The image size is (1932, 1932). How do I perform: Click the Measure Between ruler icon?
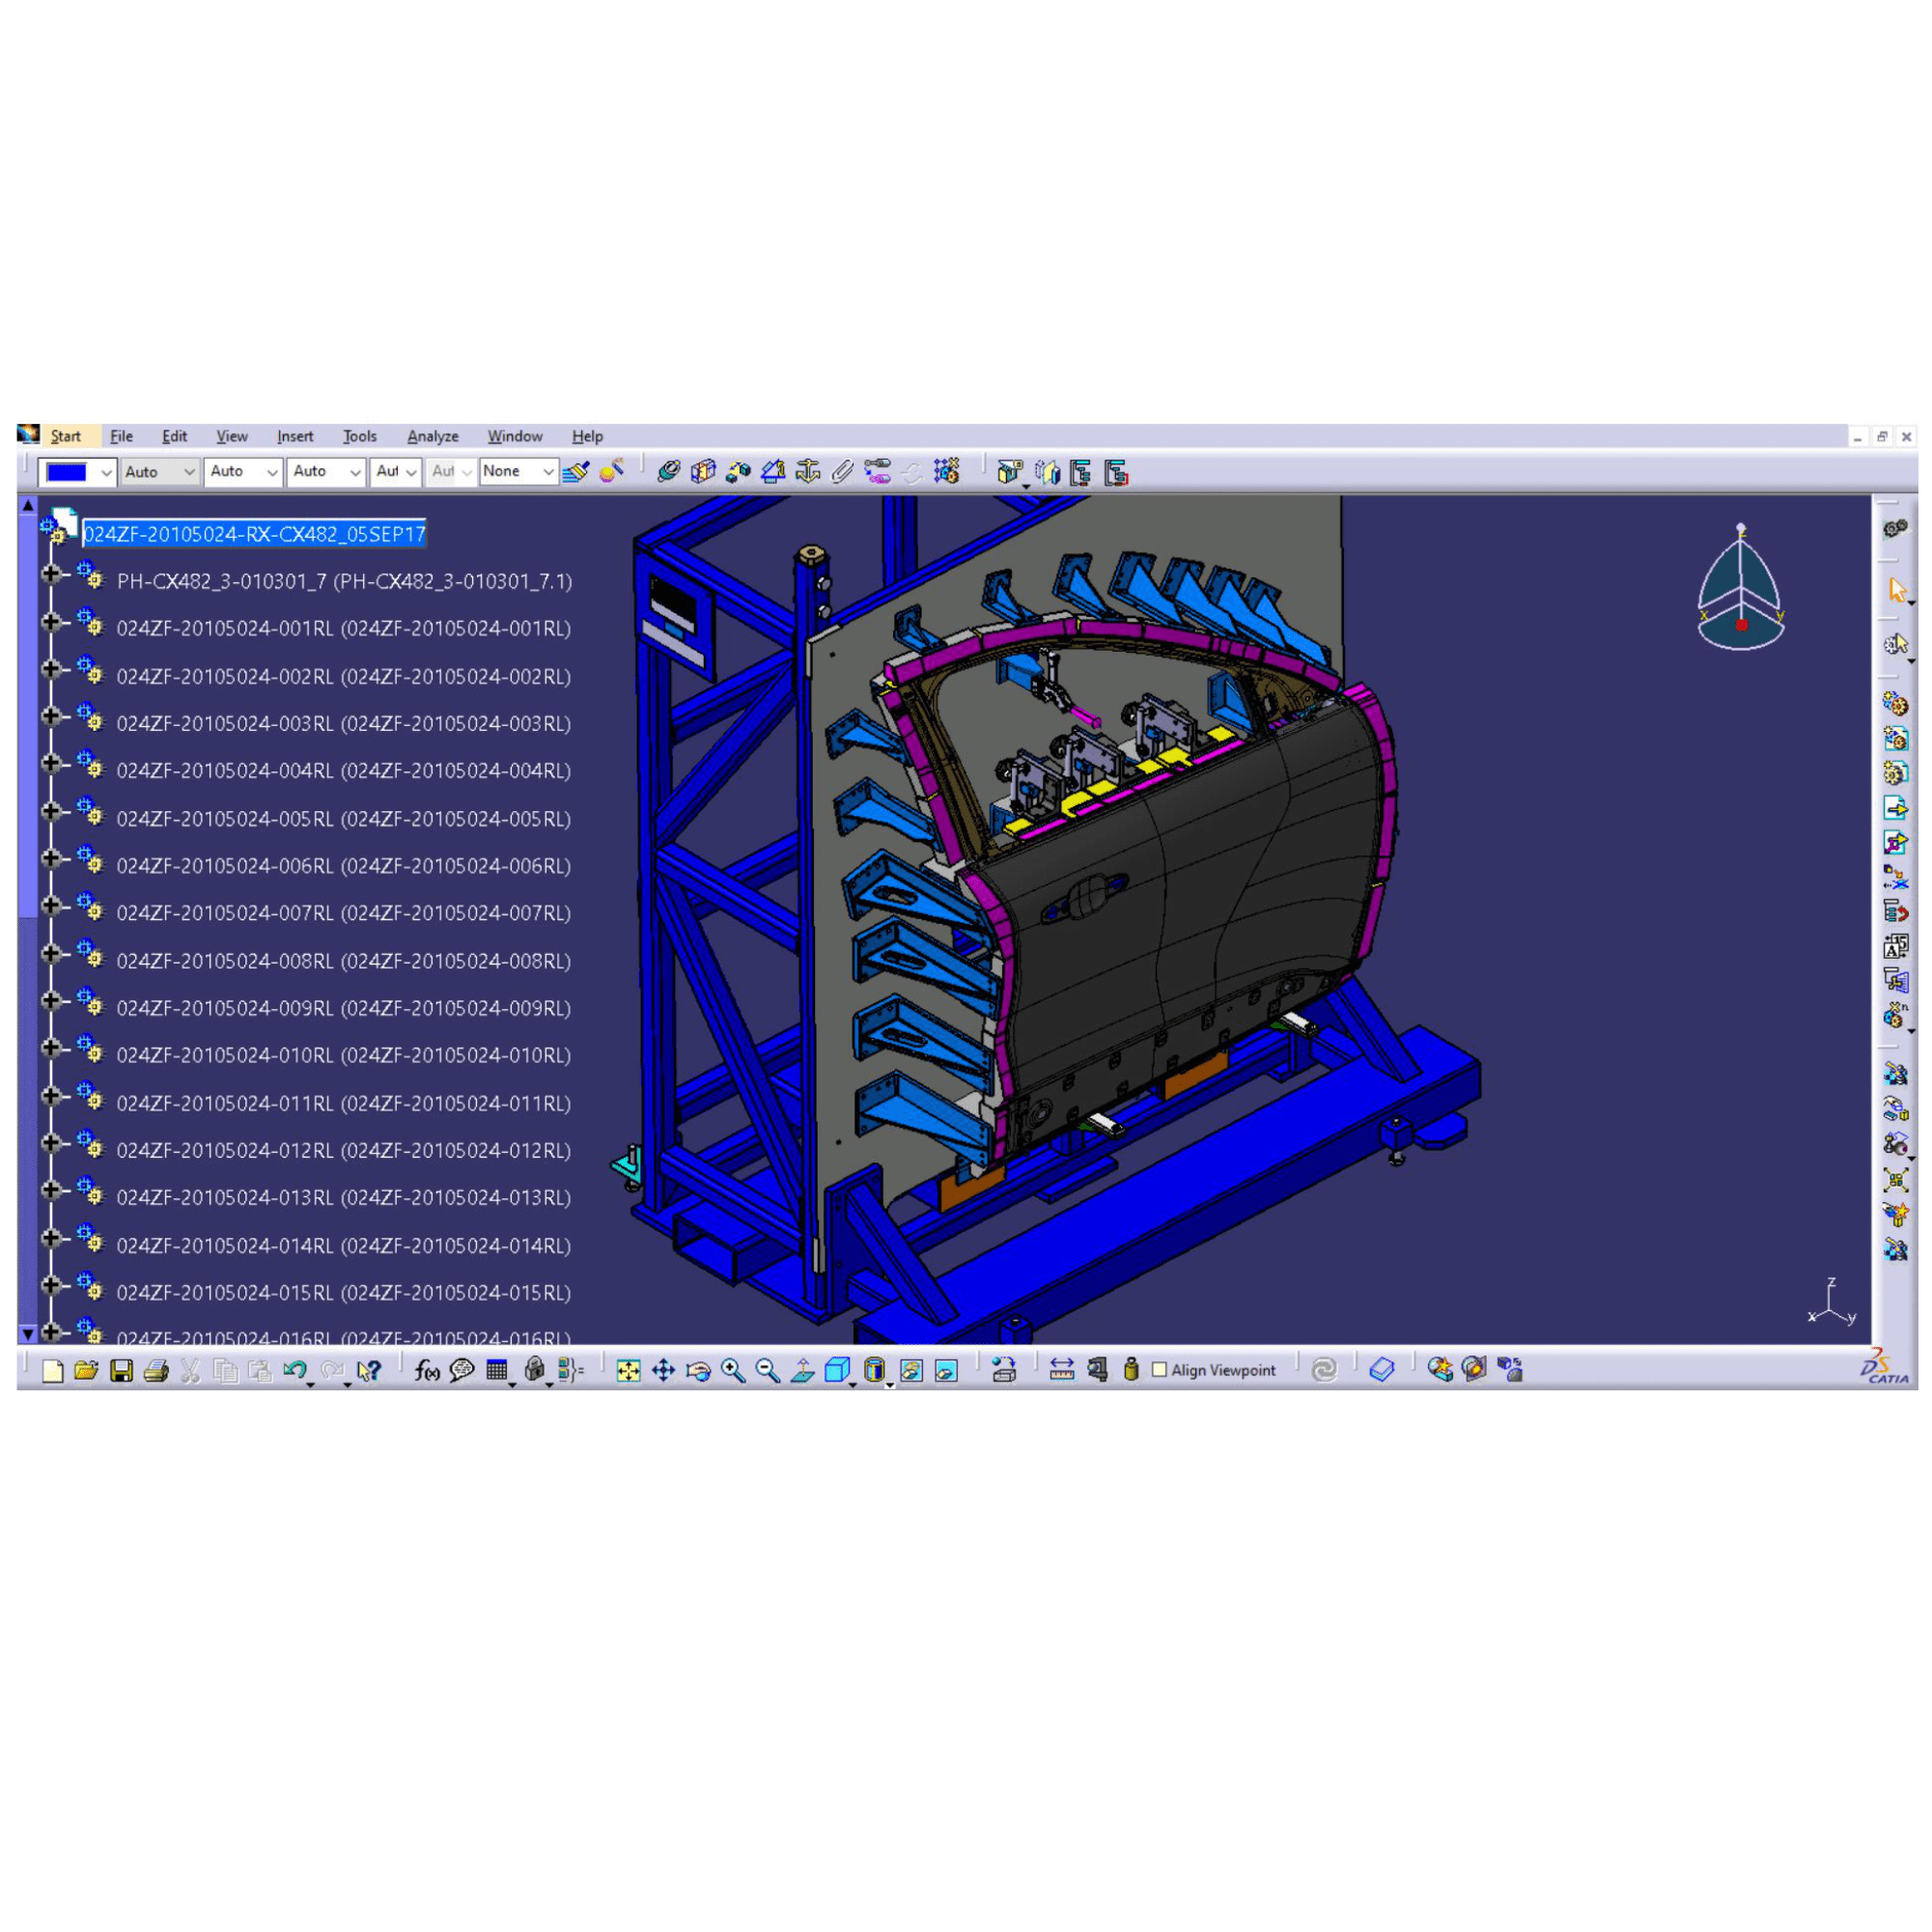point(1062,1370)
